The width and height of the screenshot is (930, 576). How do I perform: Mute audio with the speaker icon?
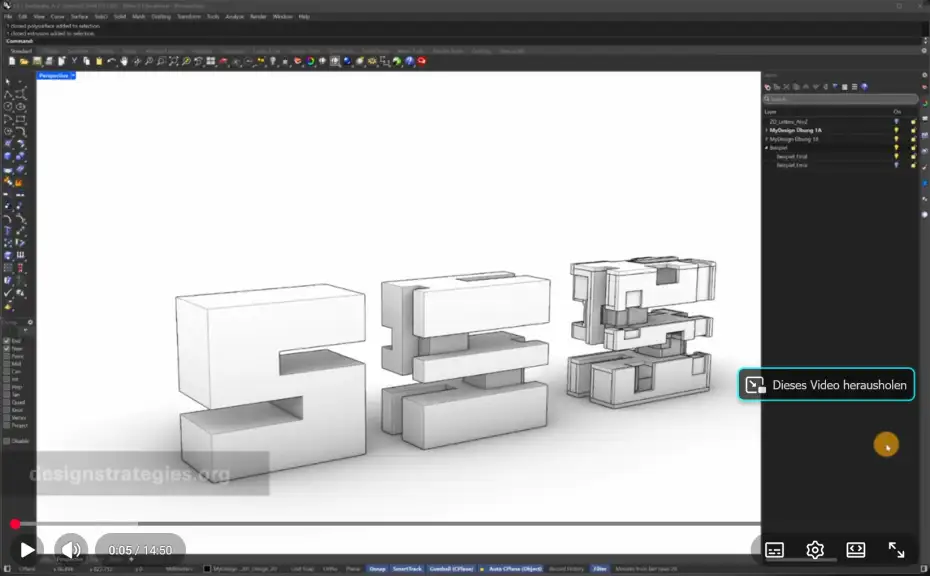tap(70, 549)
